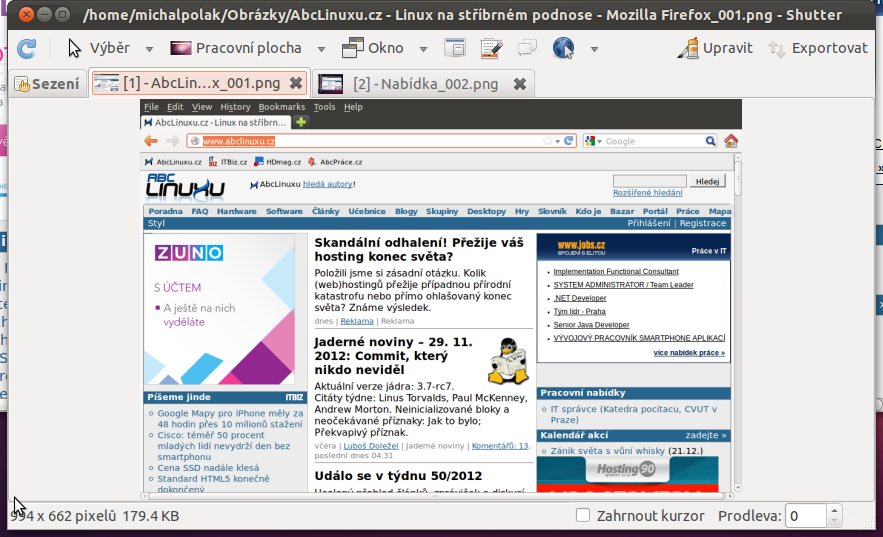
Task: Click the web page globe capture icon
Action: [563, 48]
